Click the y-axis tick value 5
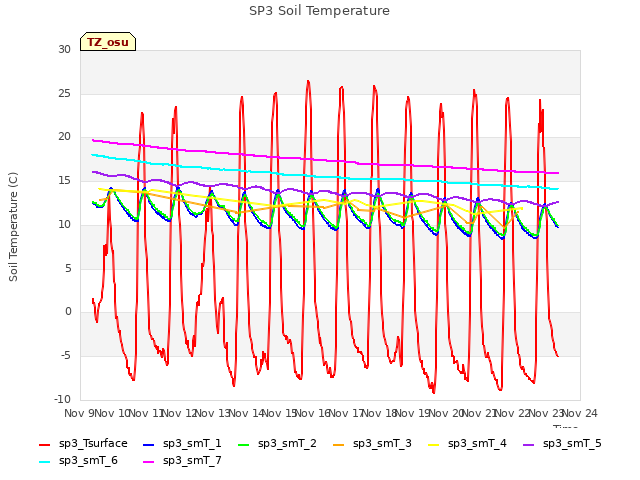The image size is (640, 480). coord(68,268)
